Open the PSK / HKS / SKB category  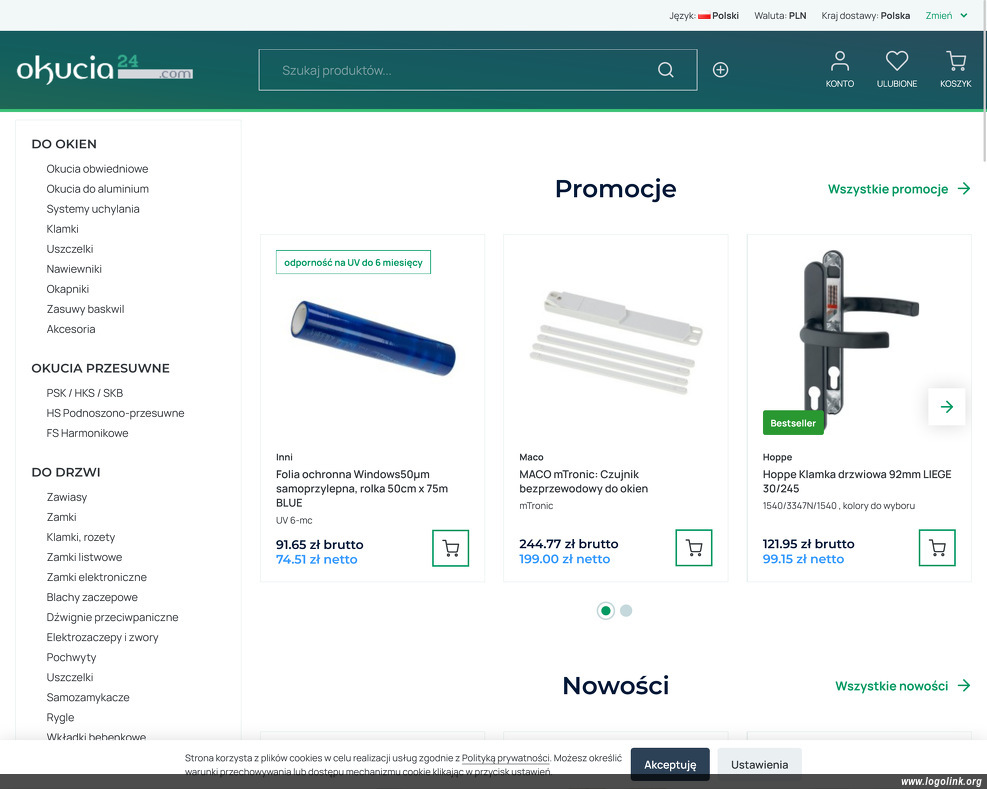tap(85, 393)
